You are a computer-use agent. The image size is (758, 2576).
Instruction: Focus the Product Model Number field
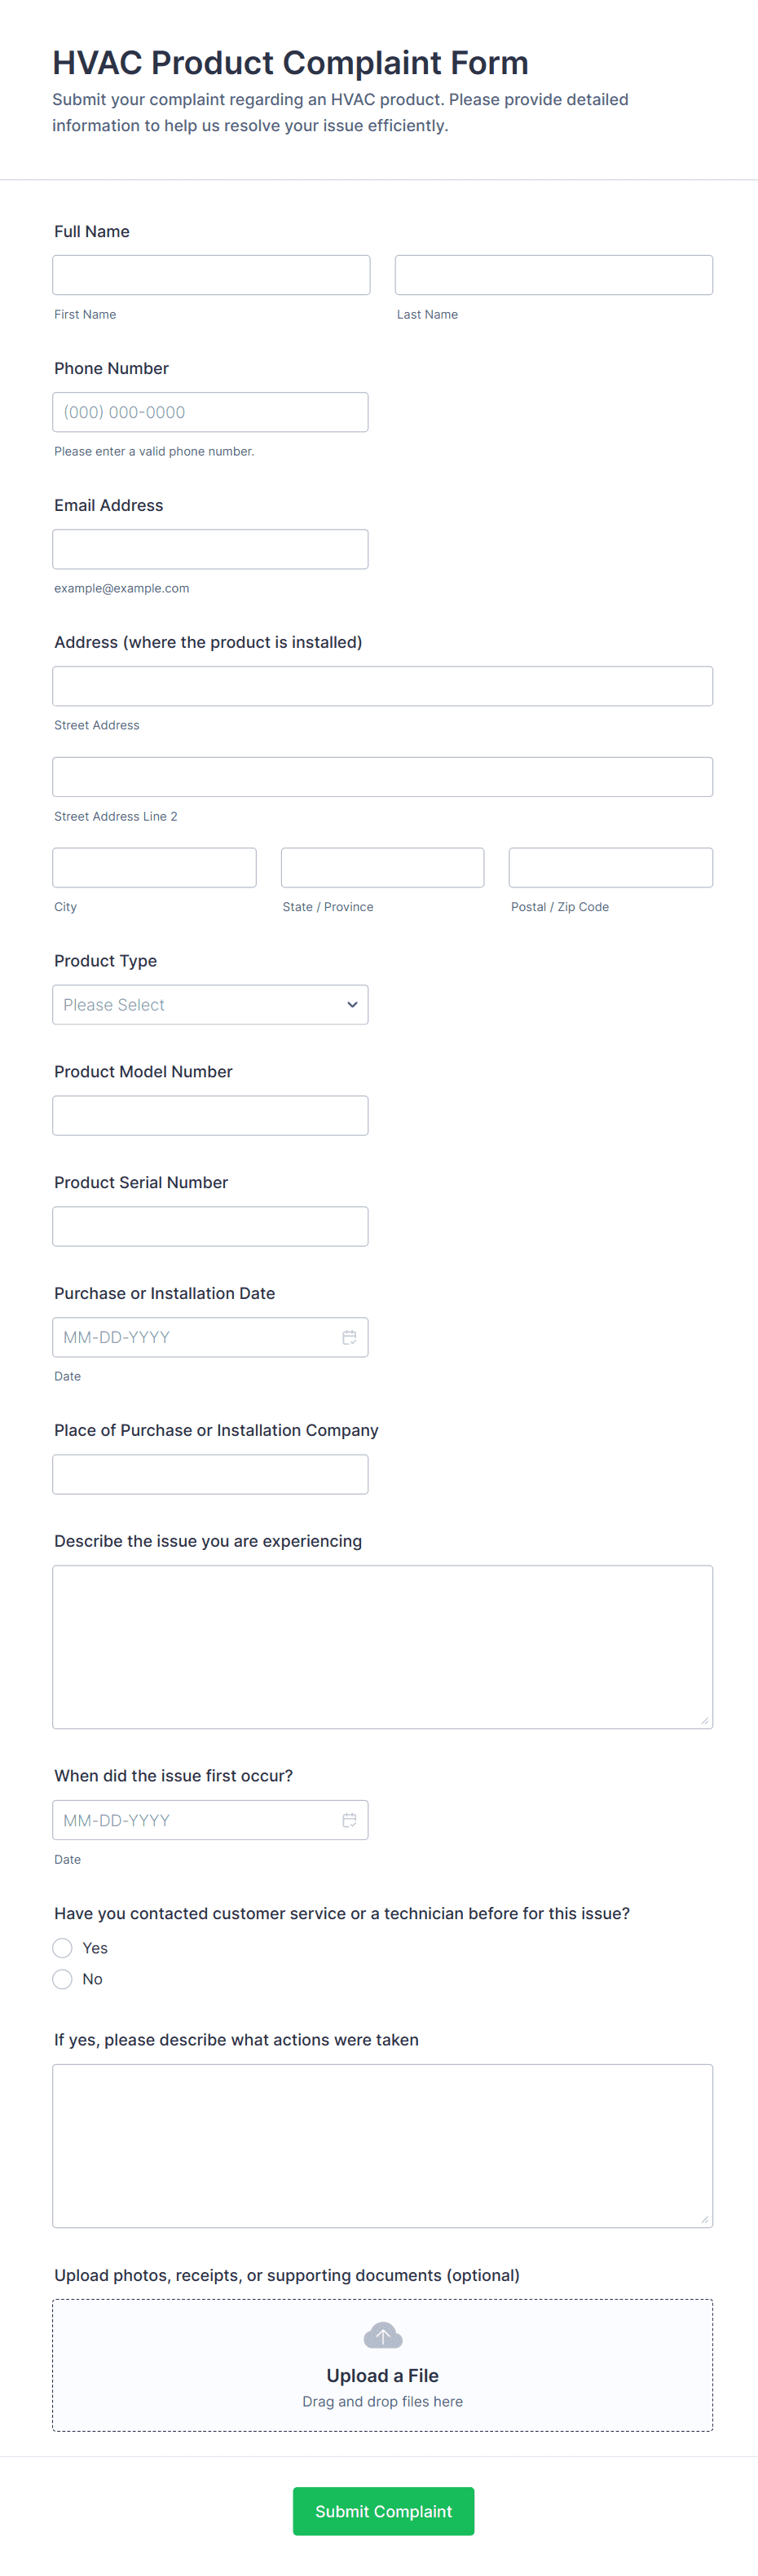pyautogui.click(x=210, y=1115)
